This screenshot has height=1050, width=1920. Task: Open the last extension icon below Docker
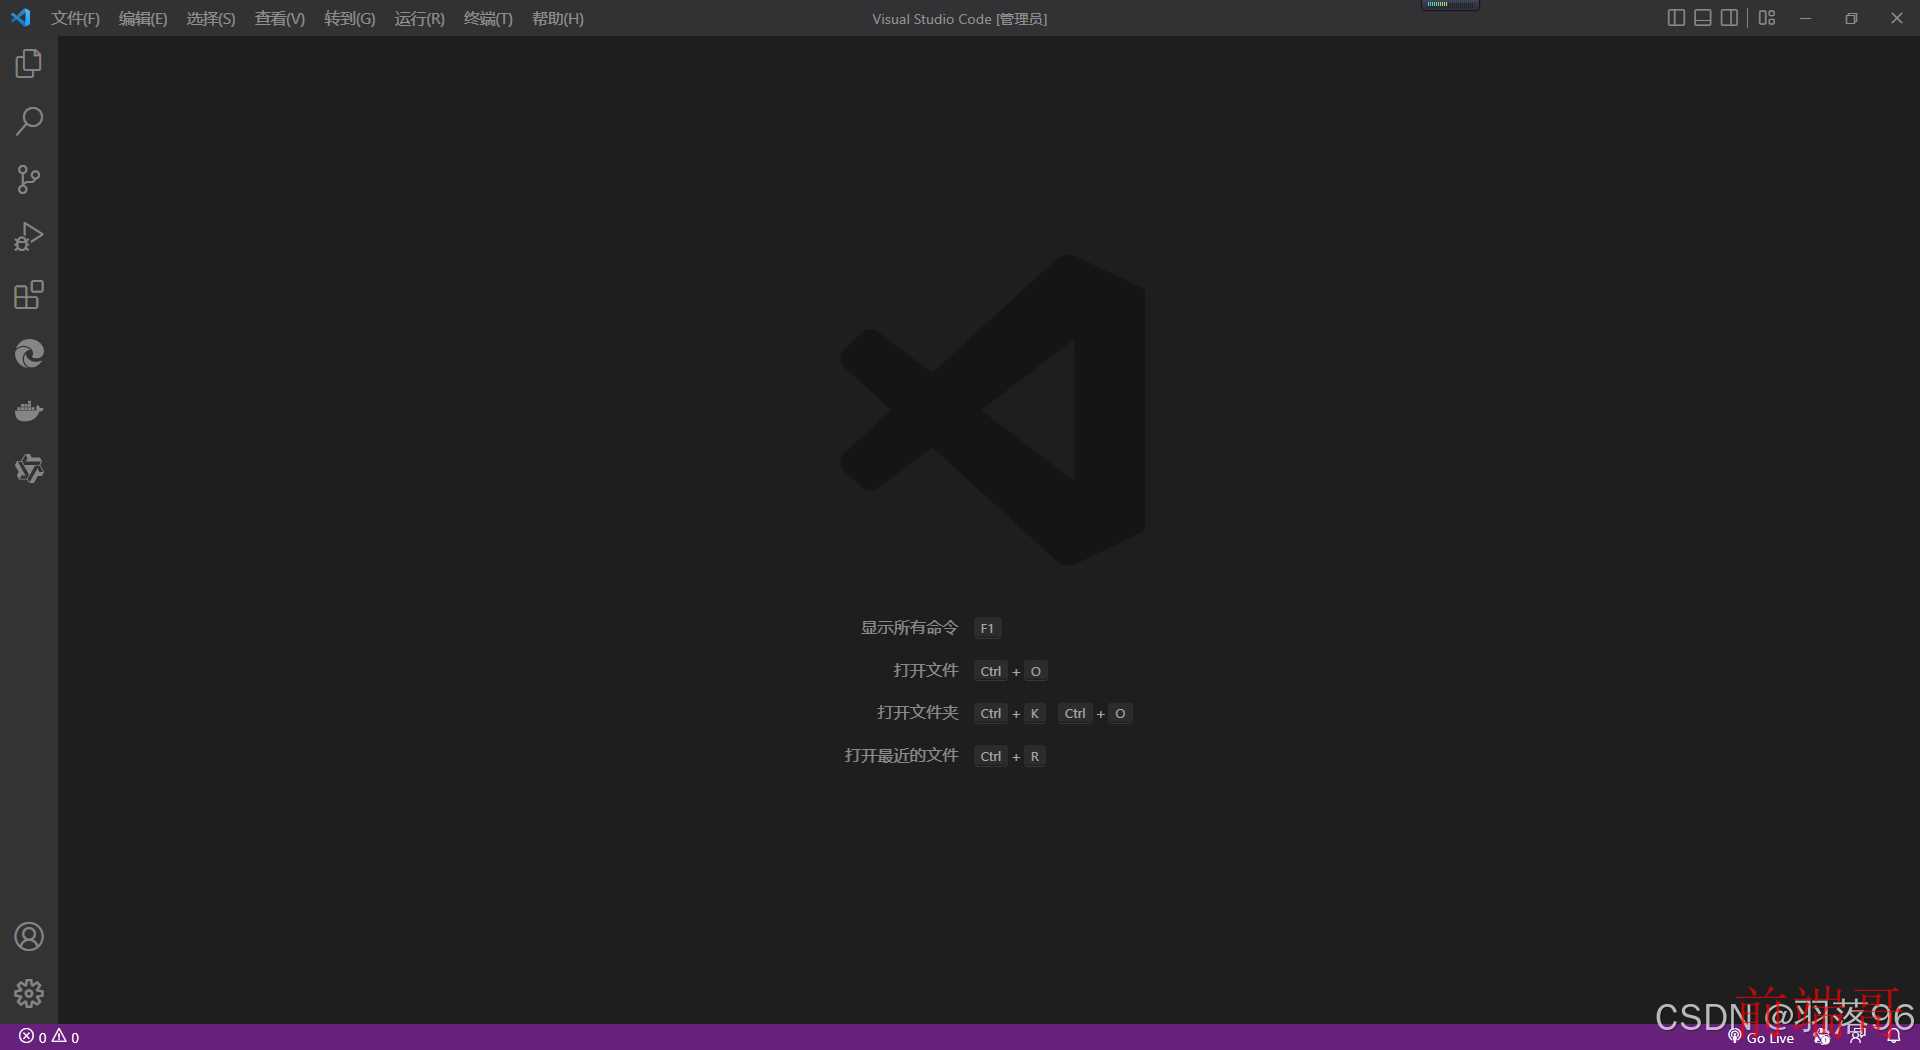click(29, 469)
